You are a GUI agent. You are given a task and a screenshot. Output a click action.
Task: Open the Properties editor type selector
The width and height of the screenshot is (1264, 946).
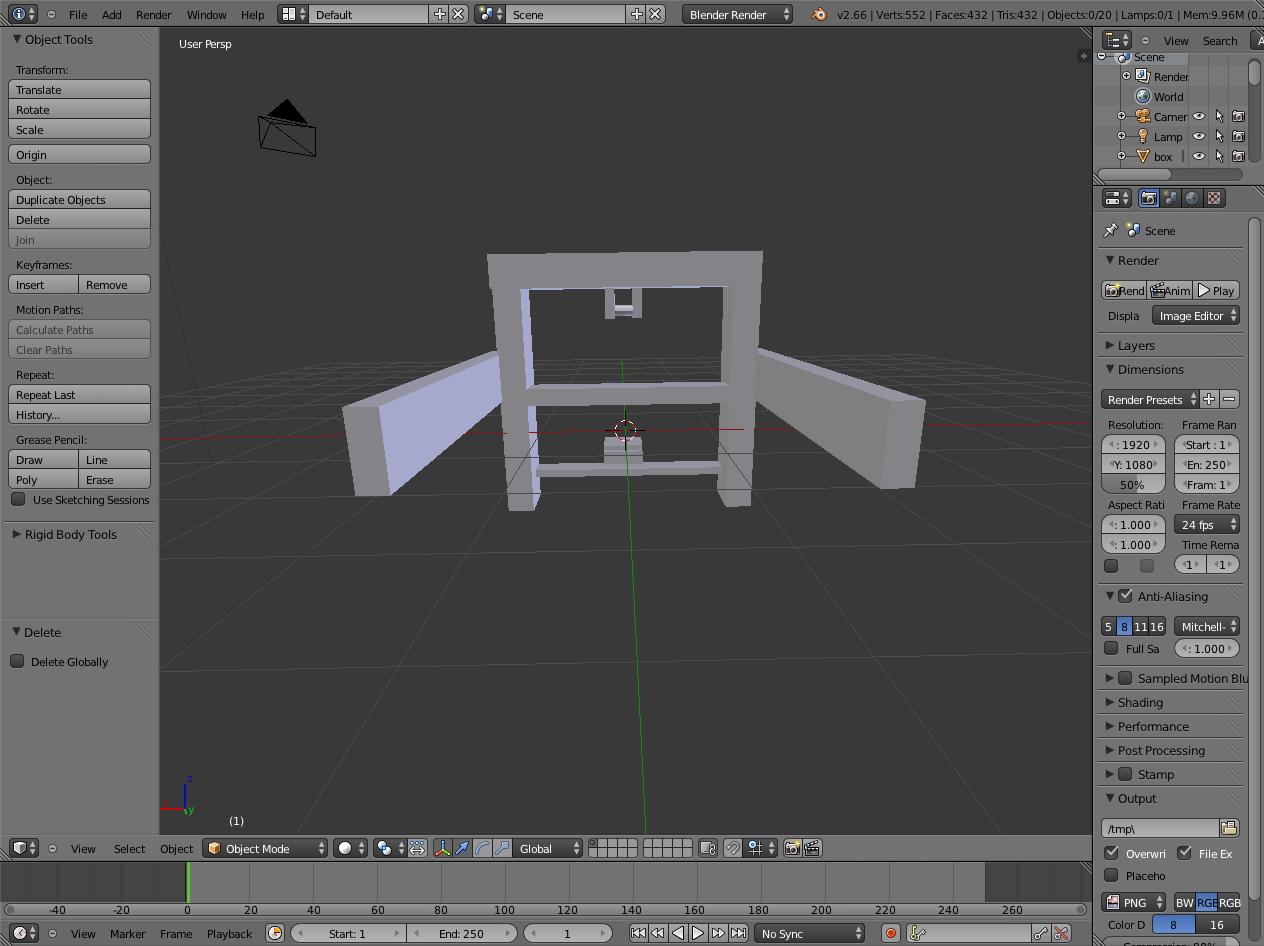tap(1117, 198)
